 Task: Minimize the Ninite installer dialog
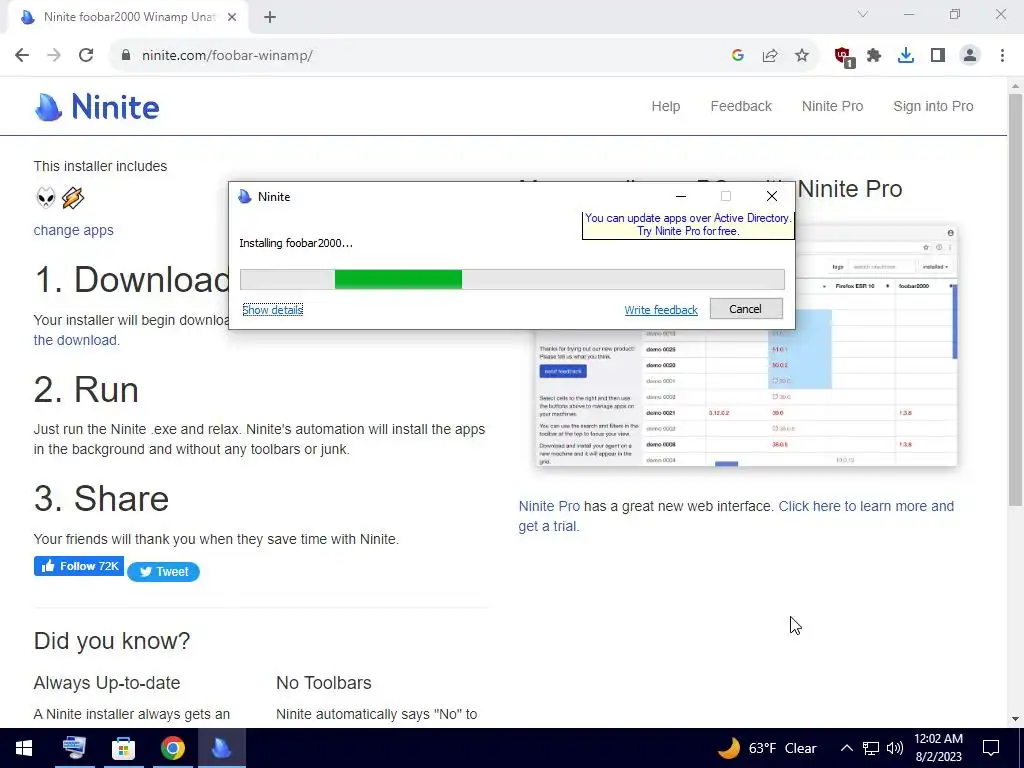tap(680, 196)
